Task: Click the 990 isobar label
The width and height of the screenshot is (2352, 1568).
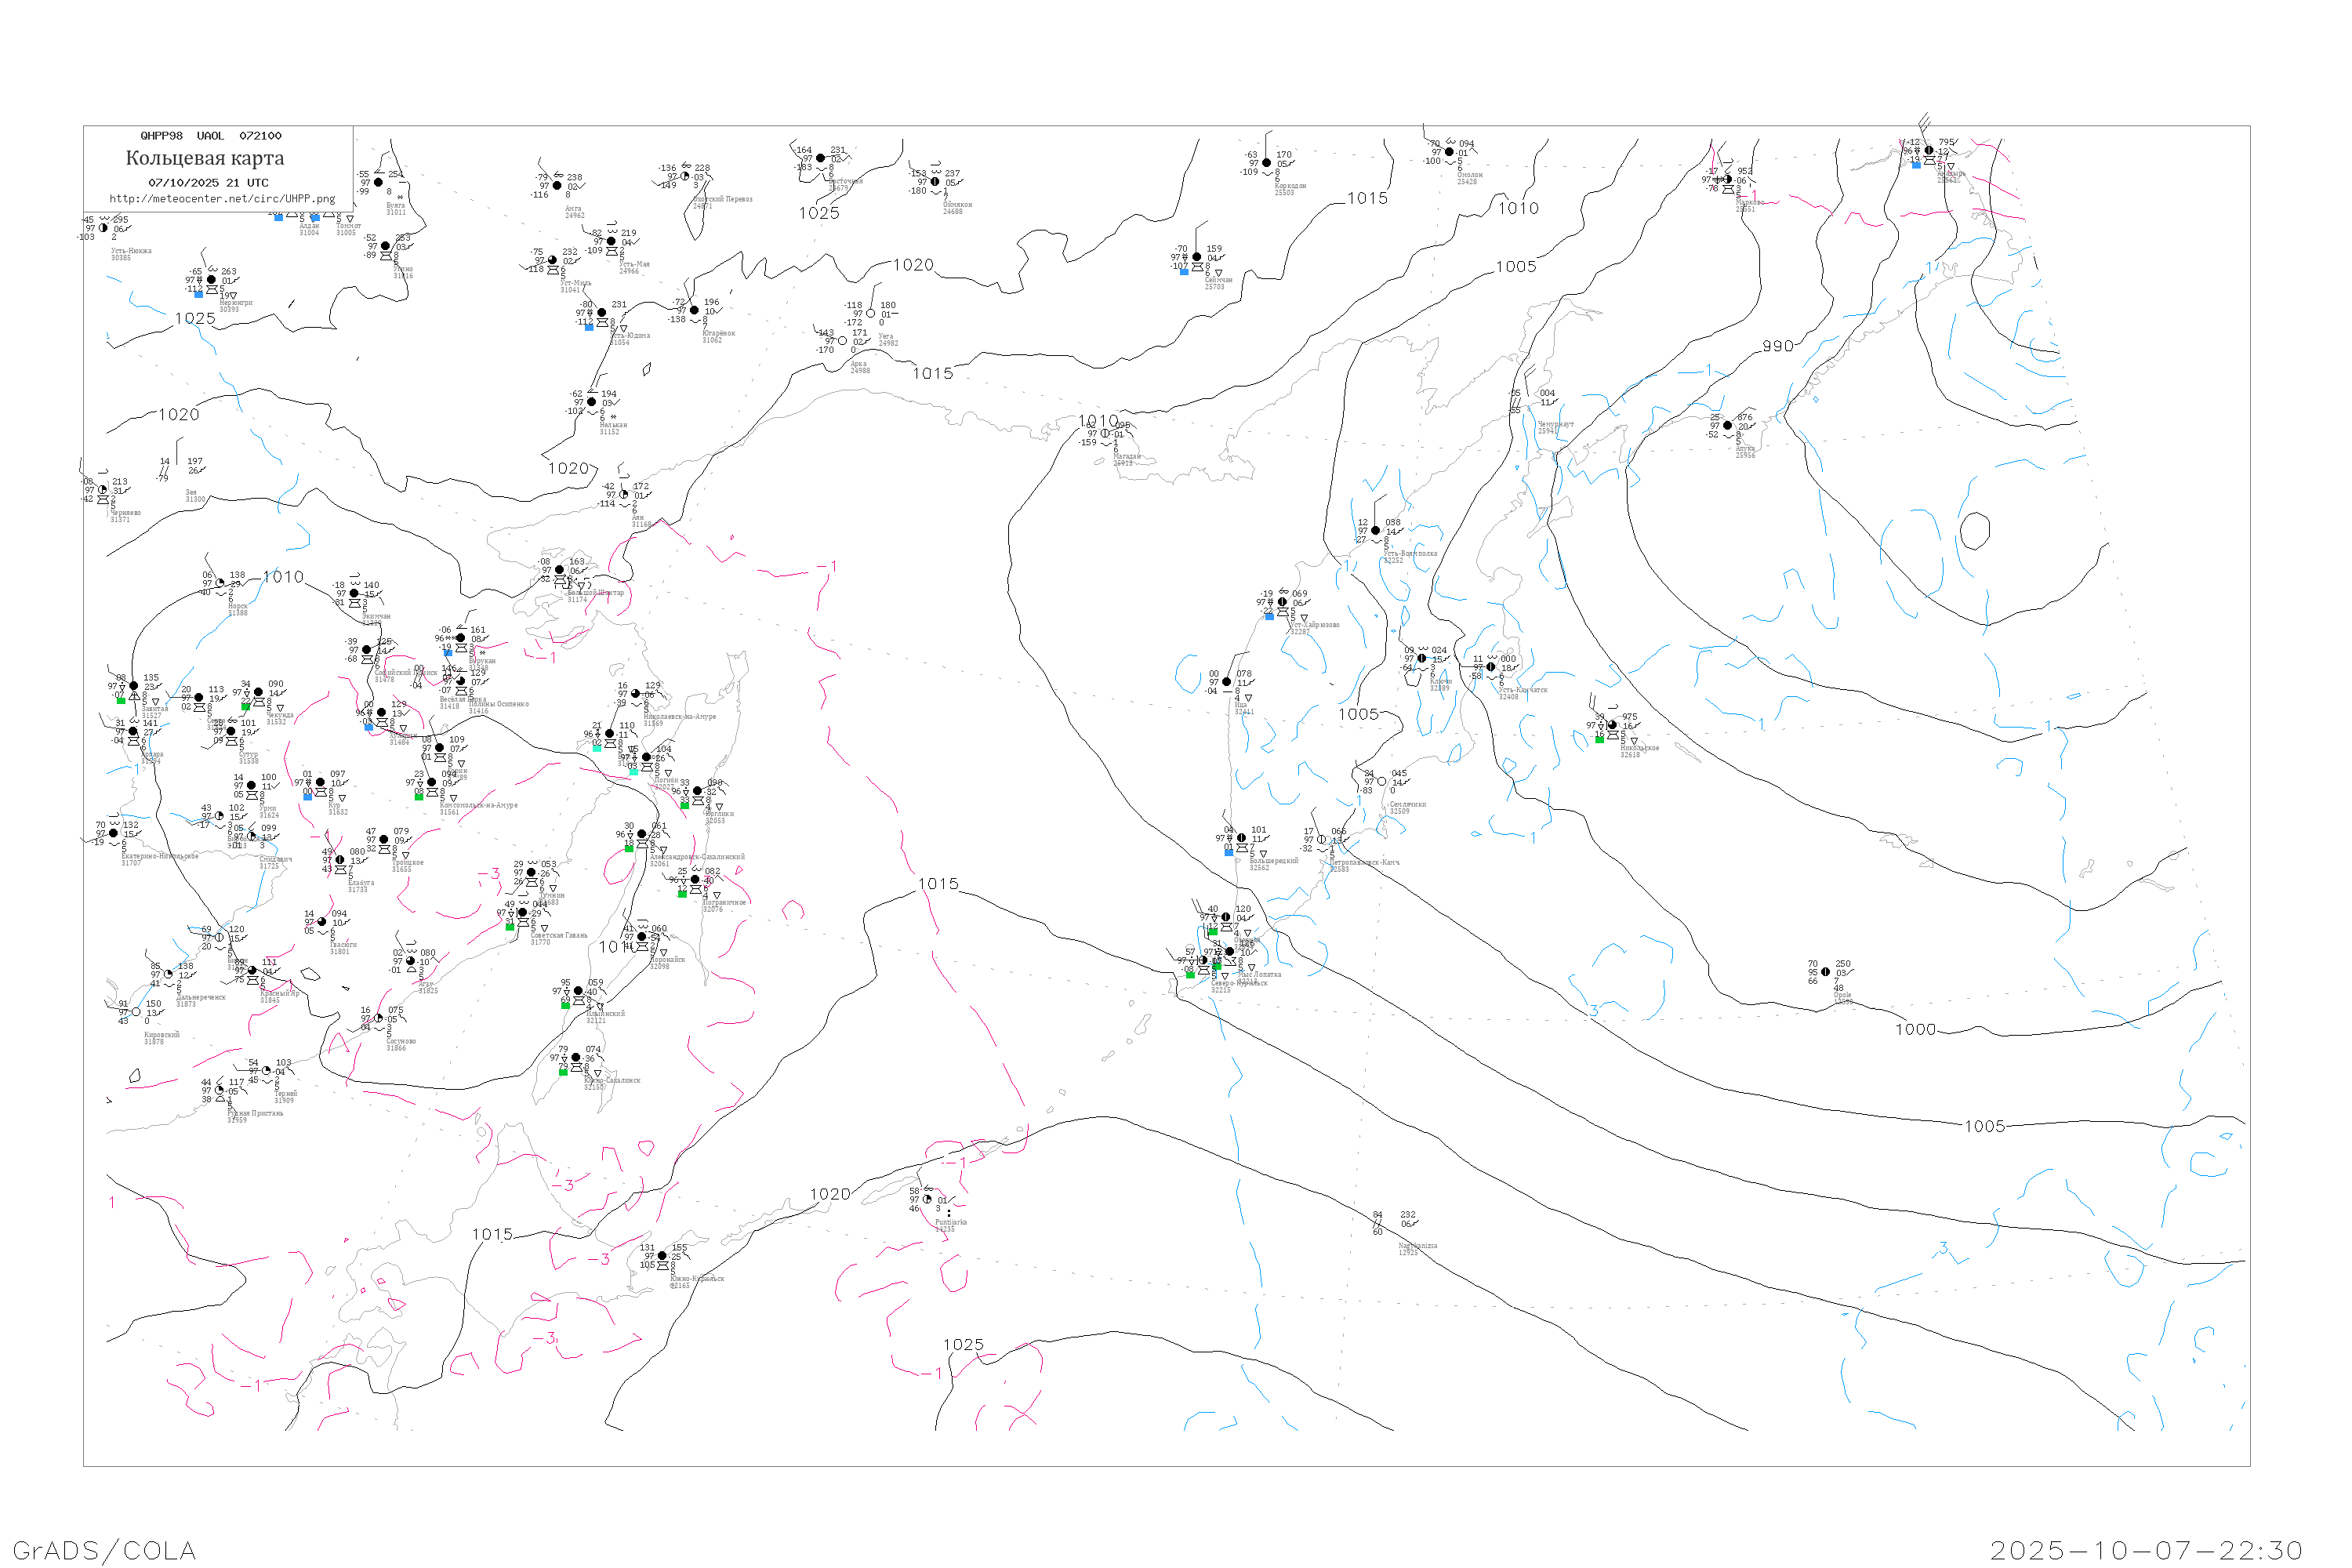Action: [1777, 346]
